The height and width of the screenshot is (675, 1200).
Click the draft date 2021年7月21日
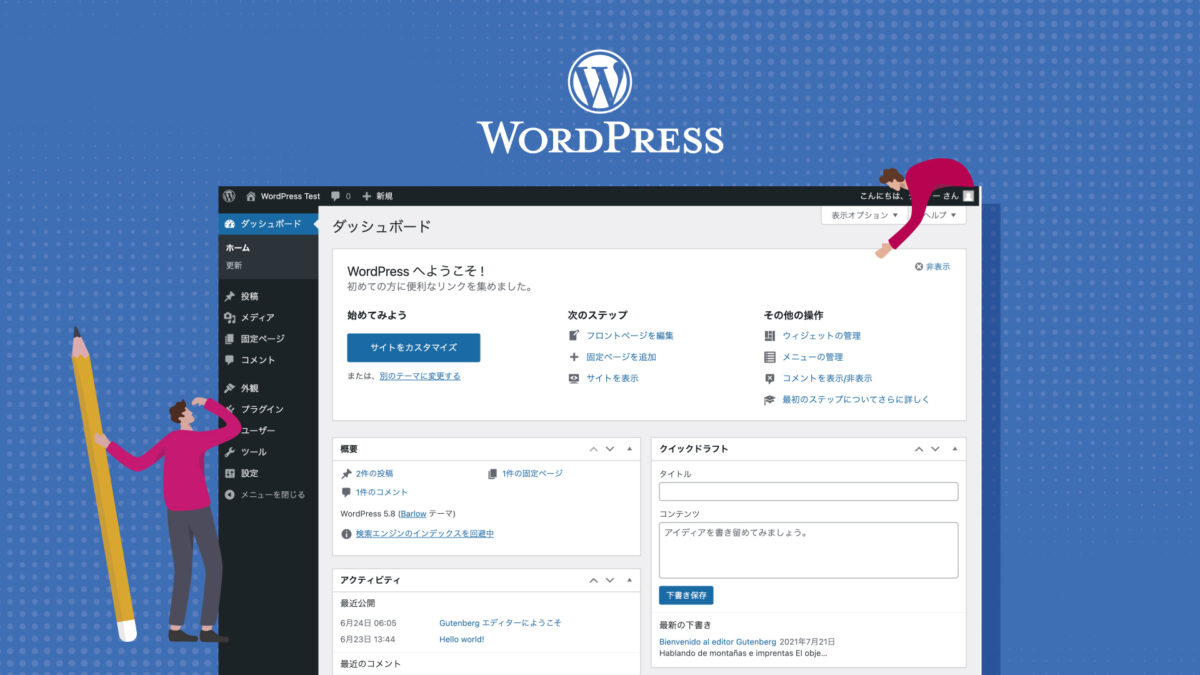[x=807, y=641]
